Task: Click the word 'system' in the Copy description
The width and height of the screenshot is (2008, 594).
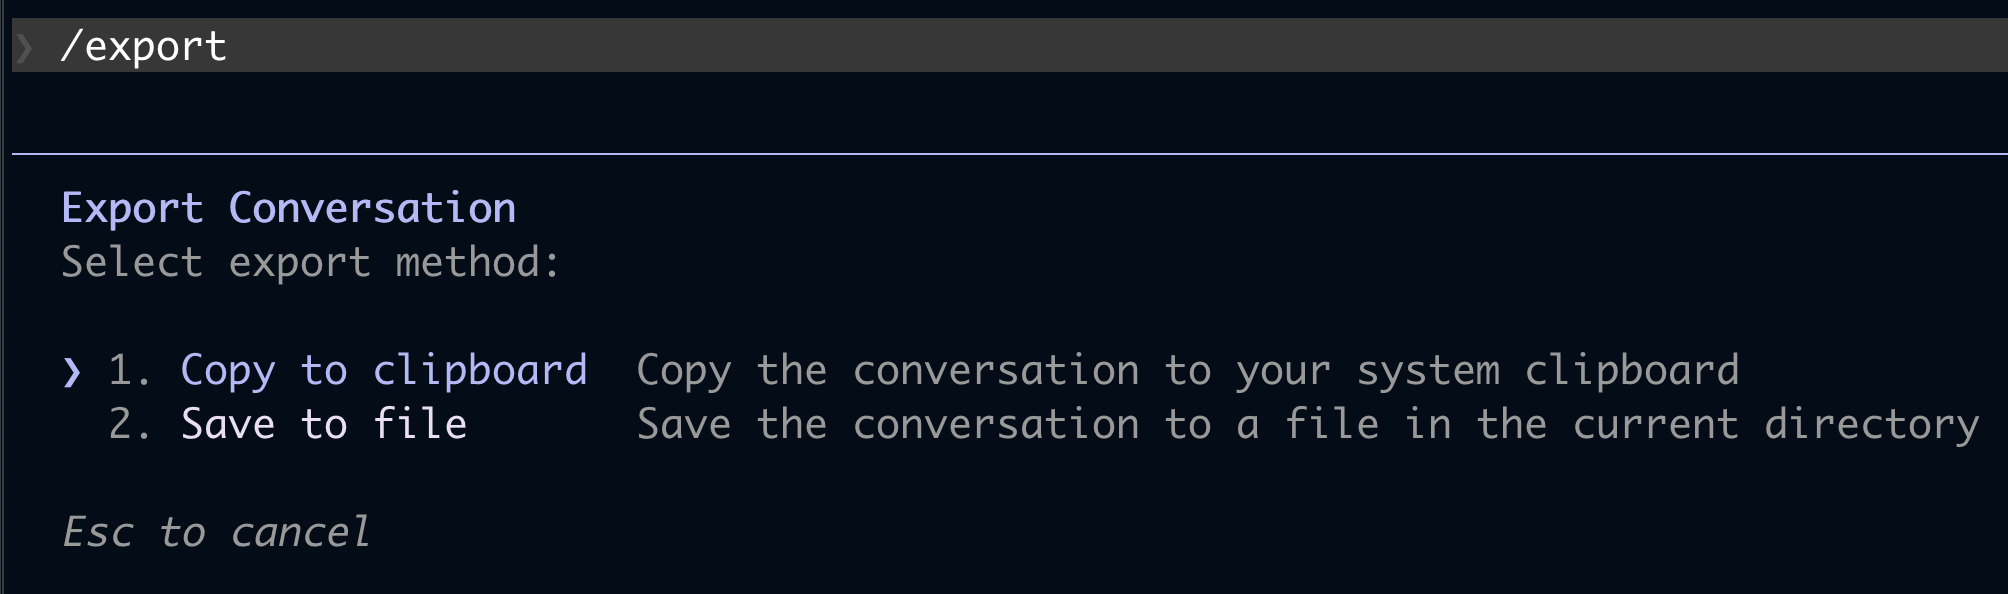Action: click(x=1428, y=372)
